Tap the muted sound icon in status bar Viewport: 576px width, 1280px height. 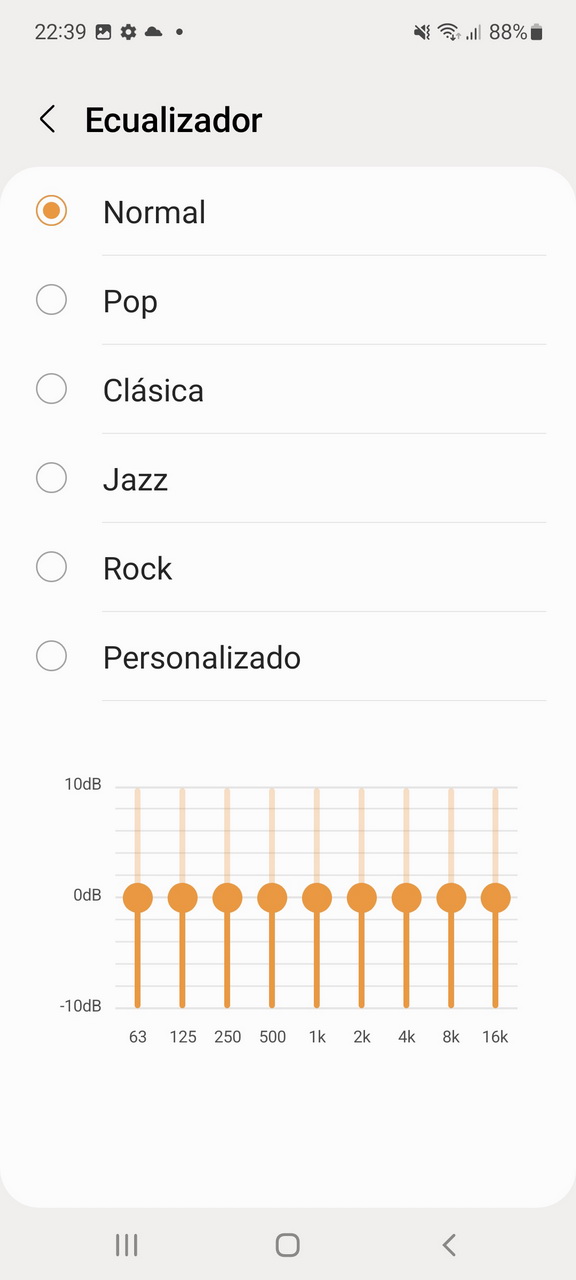[x=422, y=32]
